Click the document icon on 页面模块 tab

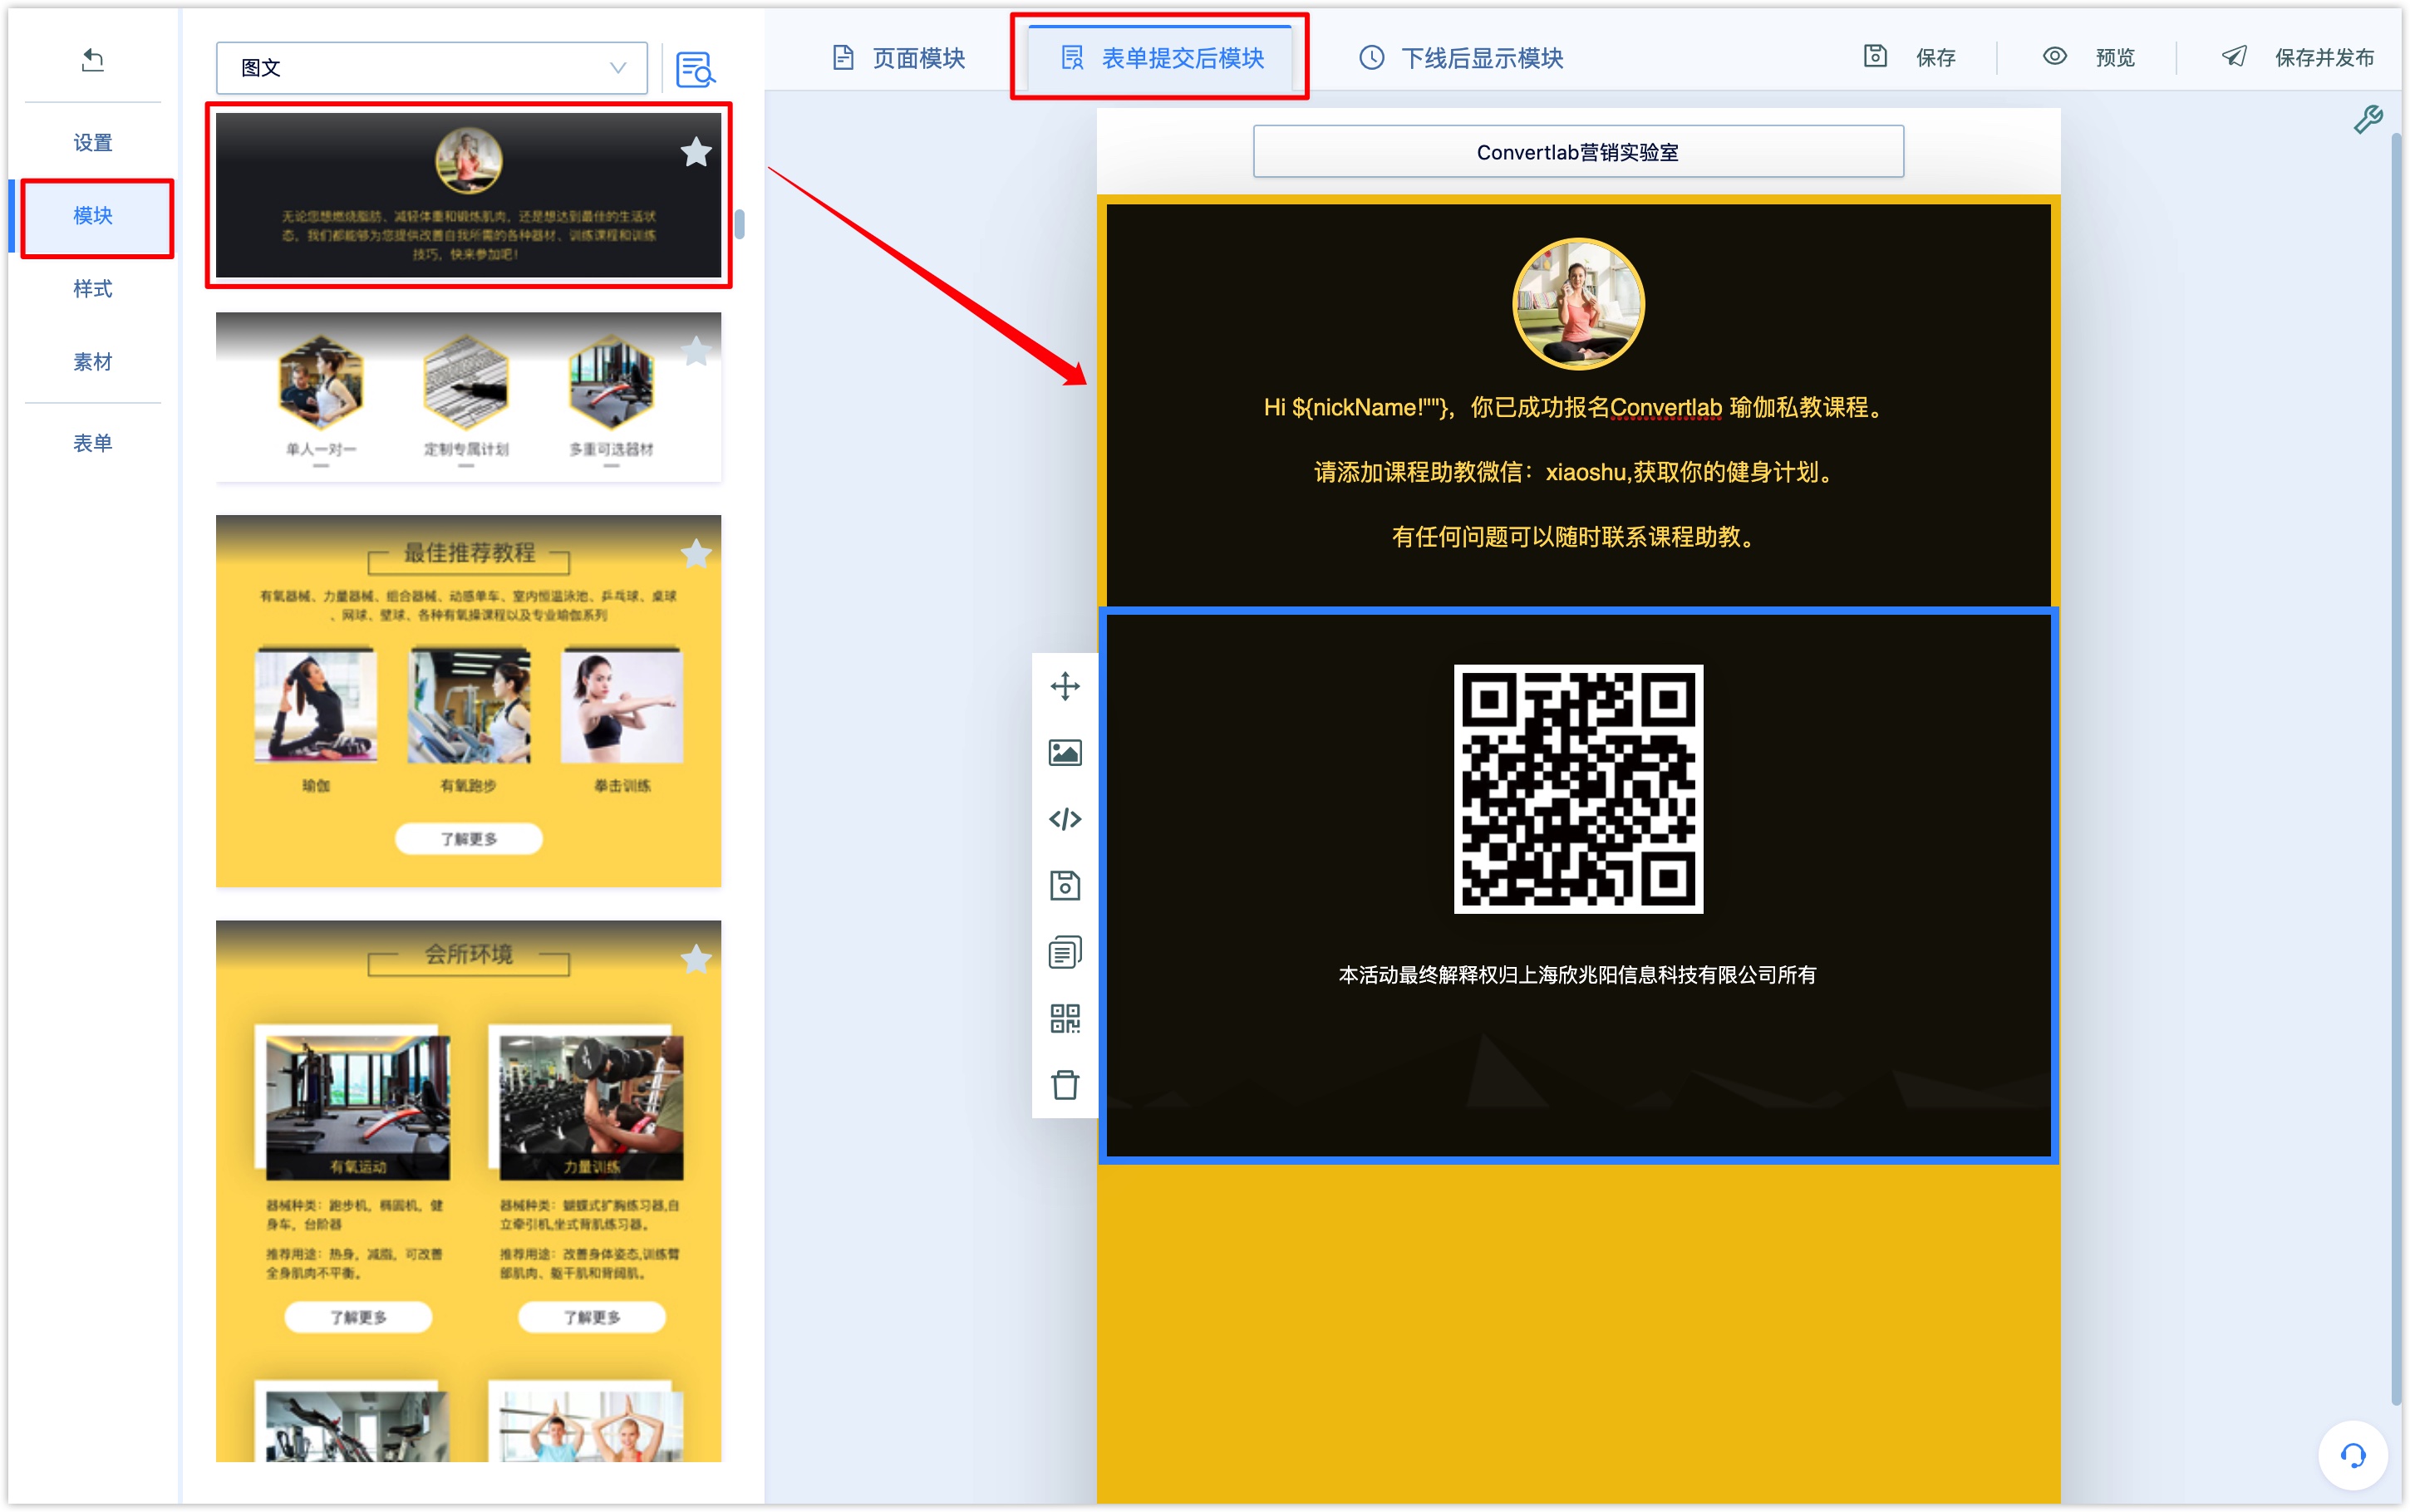843,58
